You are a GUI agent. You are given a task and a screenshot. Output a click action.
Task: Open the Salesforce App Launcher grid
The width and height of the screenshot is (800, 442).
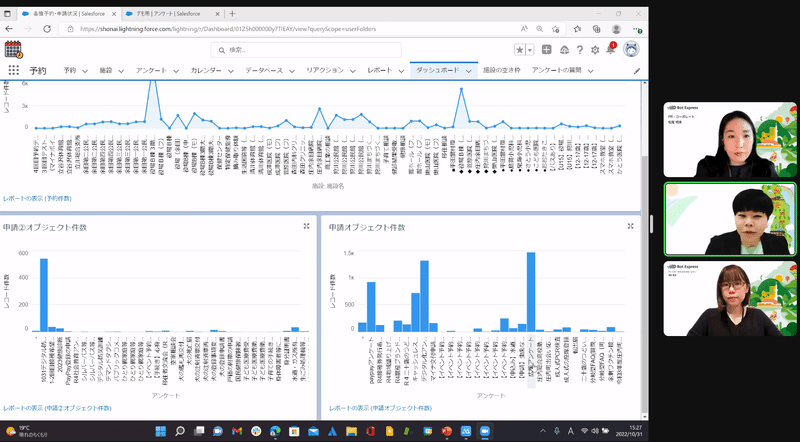tap(14, 70)
